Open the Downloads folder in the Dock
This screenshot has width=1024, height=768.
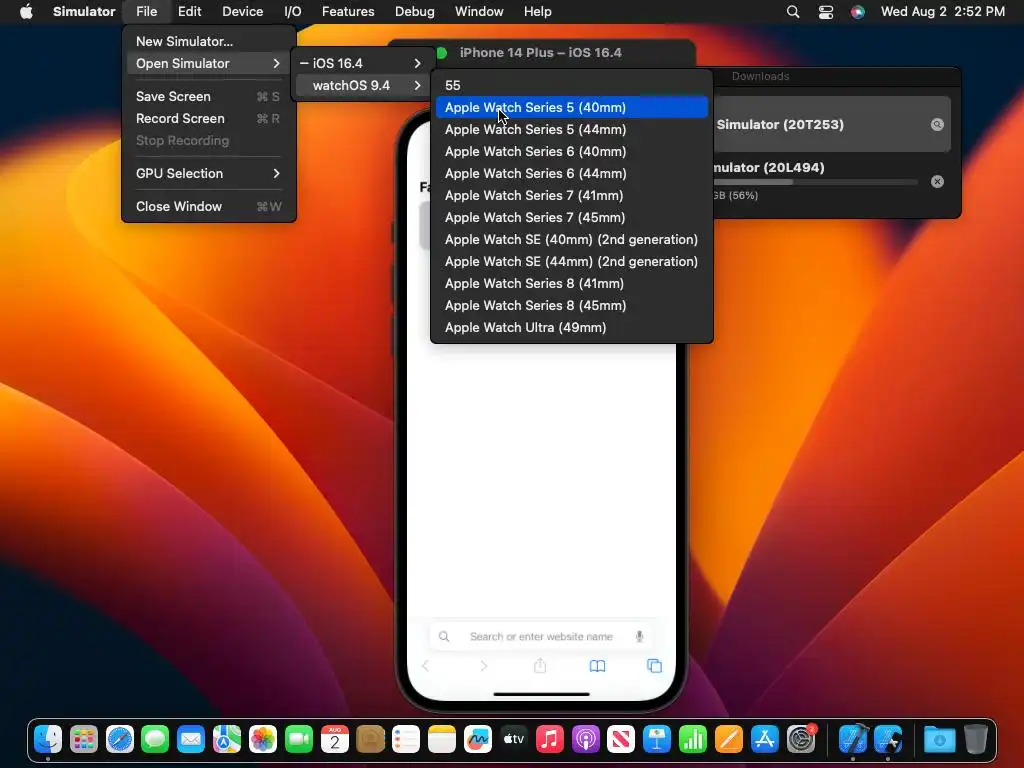pyautogui.click(x=940, y=740)
